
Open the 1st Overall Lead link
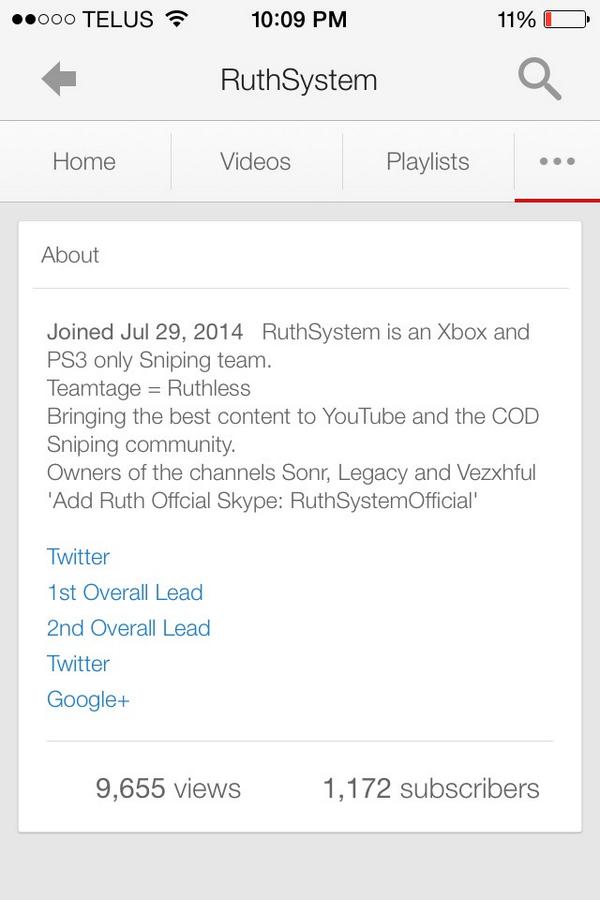pyautogui.click(x=125, y=592)
